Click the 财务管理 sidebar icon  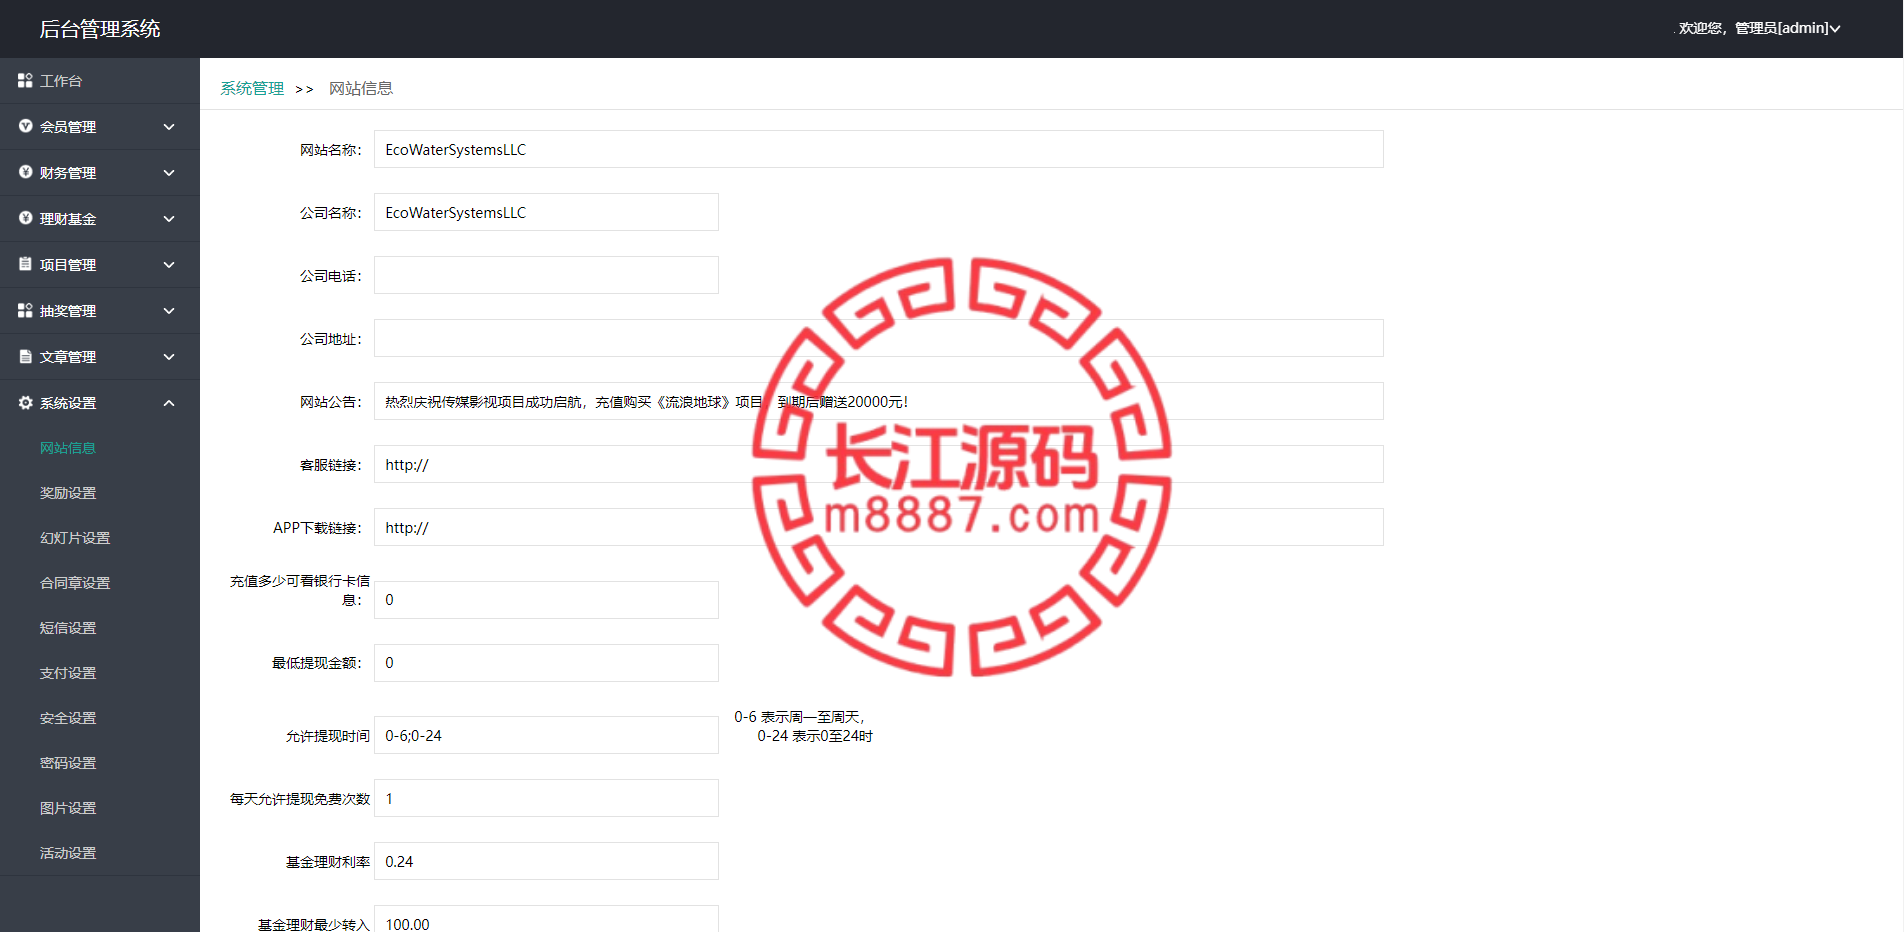25,172
